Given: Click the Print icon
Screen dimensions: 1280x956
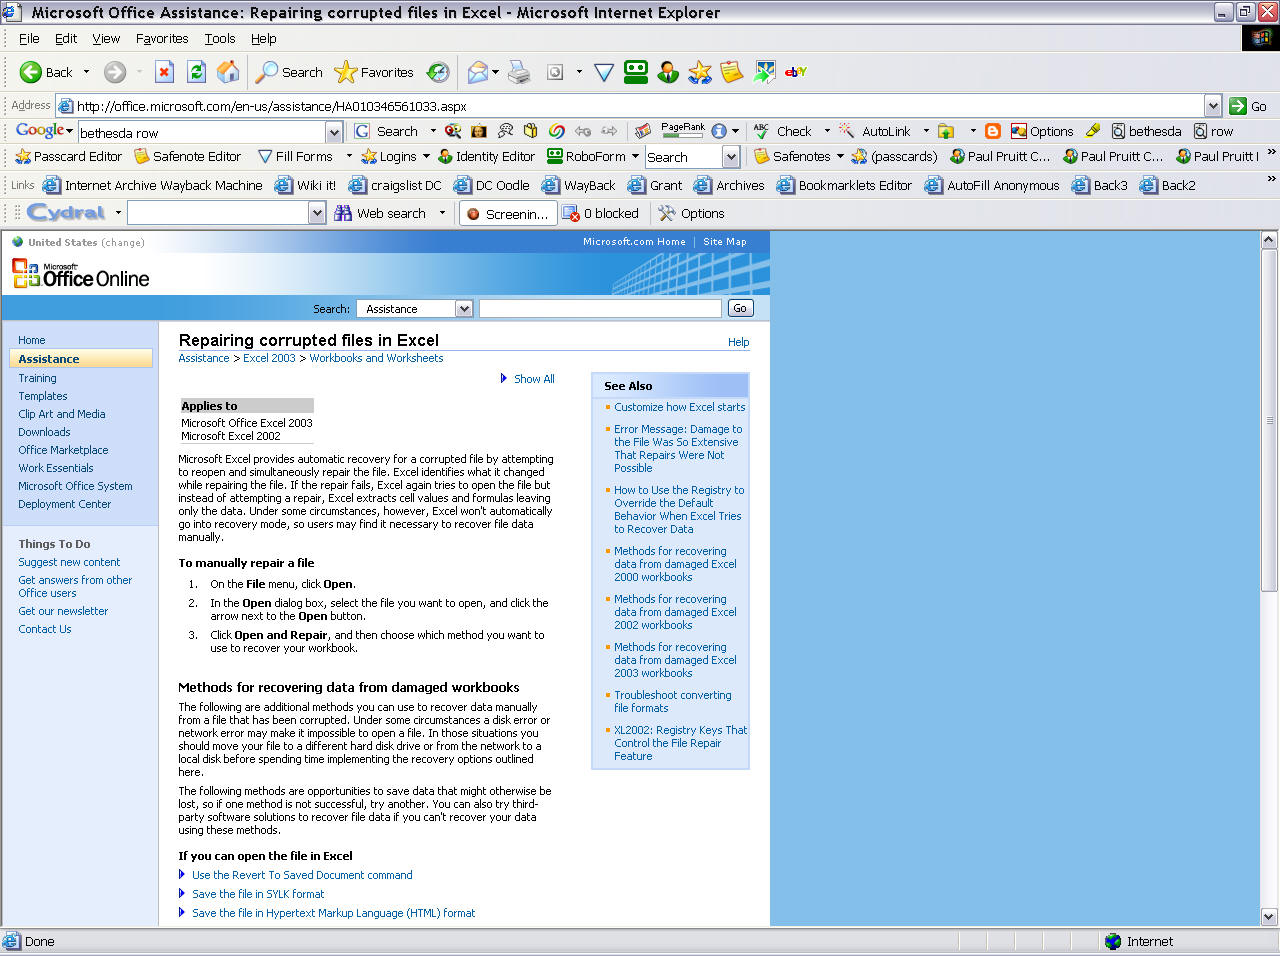Looking at the screenshot, I should tap(519, 72).
